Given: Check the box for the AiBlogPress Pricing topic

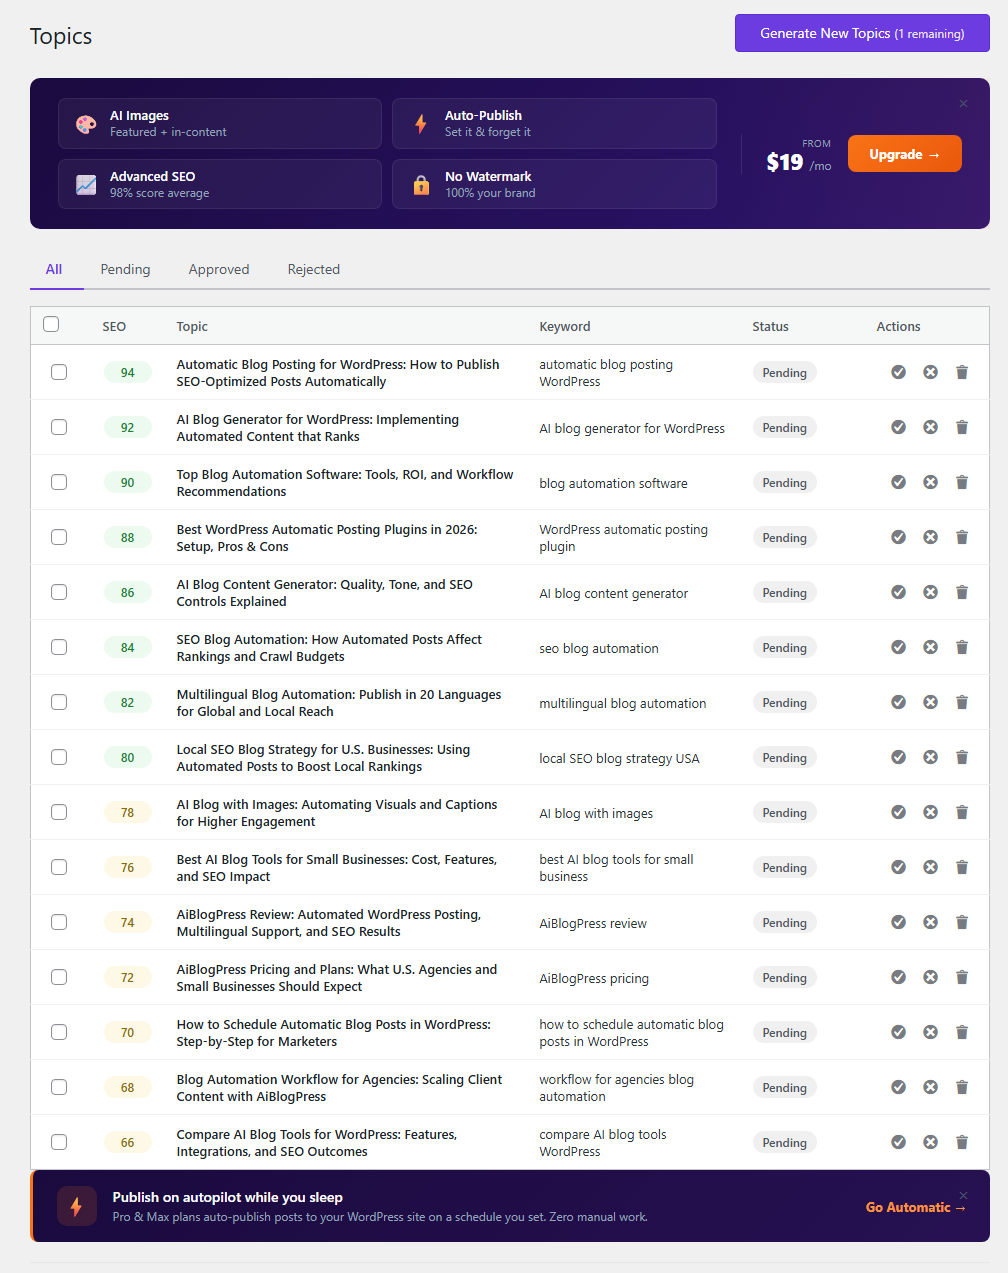Looking at the screenshot, I should tap(59, 977).
